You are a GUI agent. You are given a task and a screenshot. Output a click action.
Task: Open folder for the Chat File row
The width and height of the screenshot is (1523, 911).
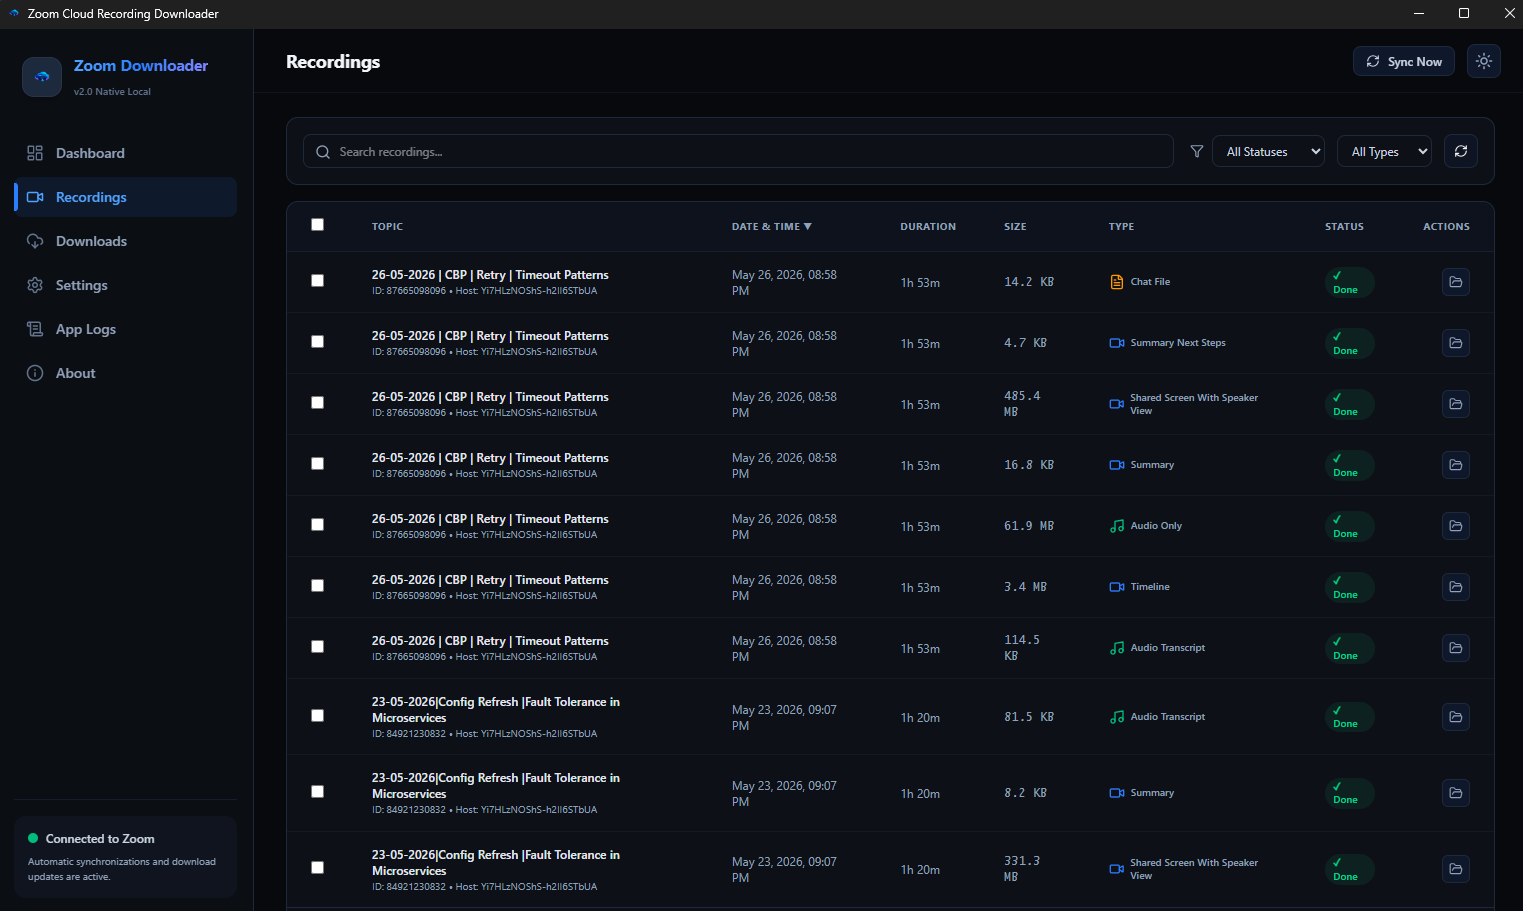1456,282
